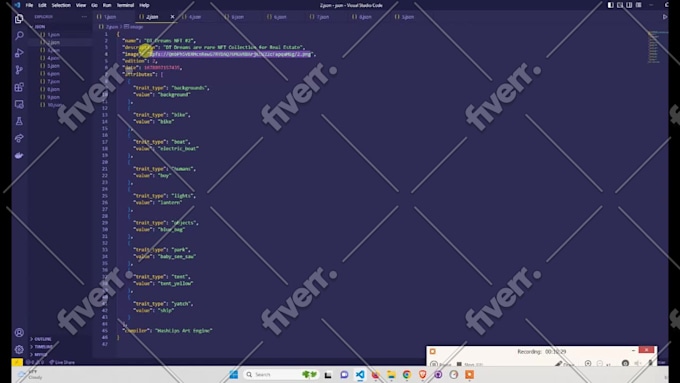This screenshot has height=383, width=680.
Task: Click the "baby_see_saw" value text
Action: tap(177, 256)
